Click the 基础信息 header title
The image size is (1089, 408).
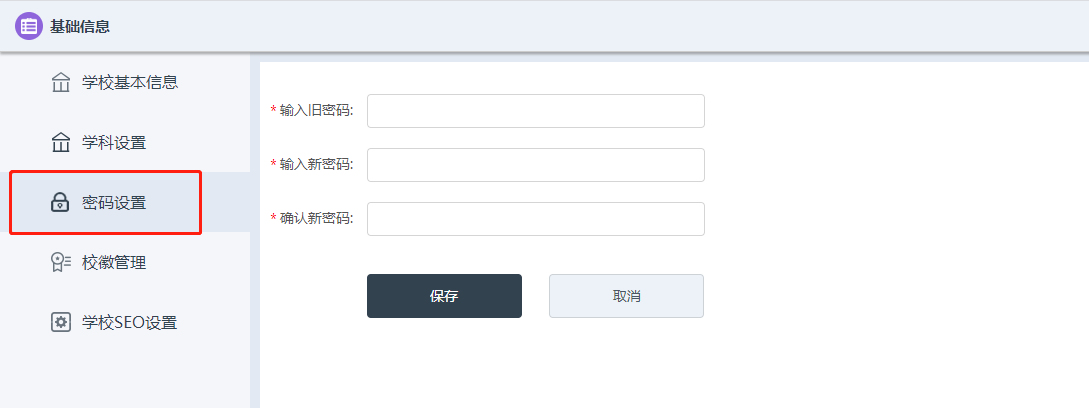pyautogui.click(x=80, y=27)
